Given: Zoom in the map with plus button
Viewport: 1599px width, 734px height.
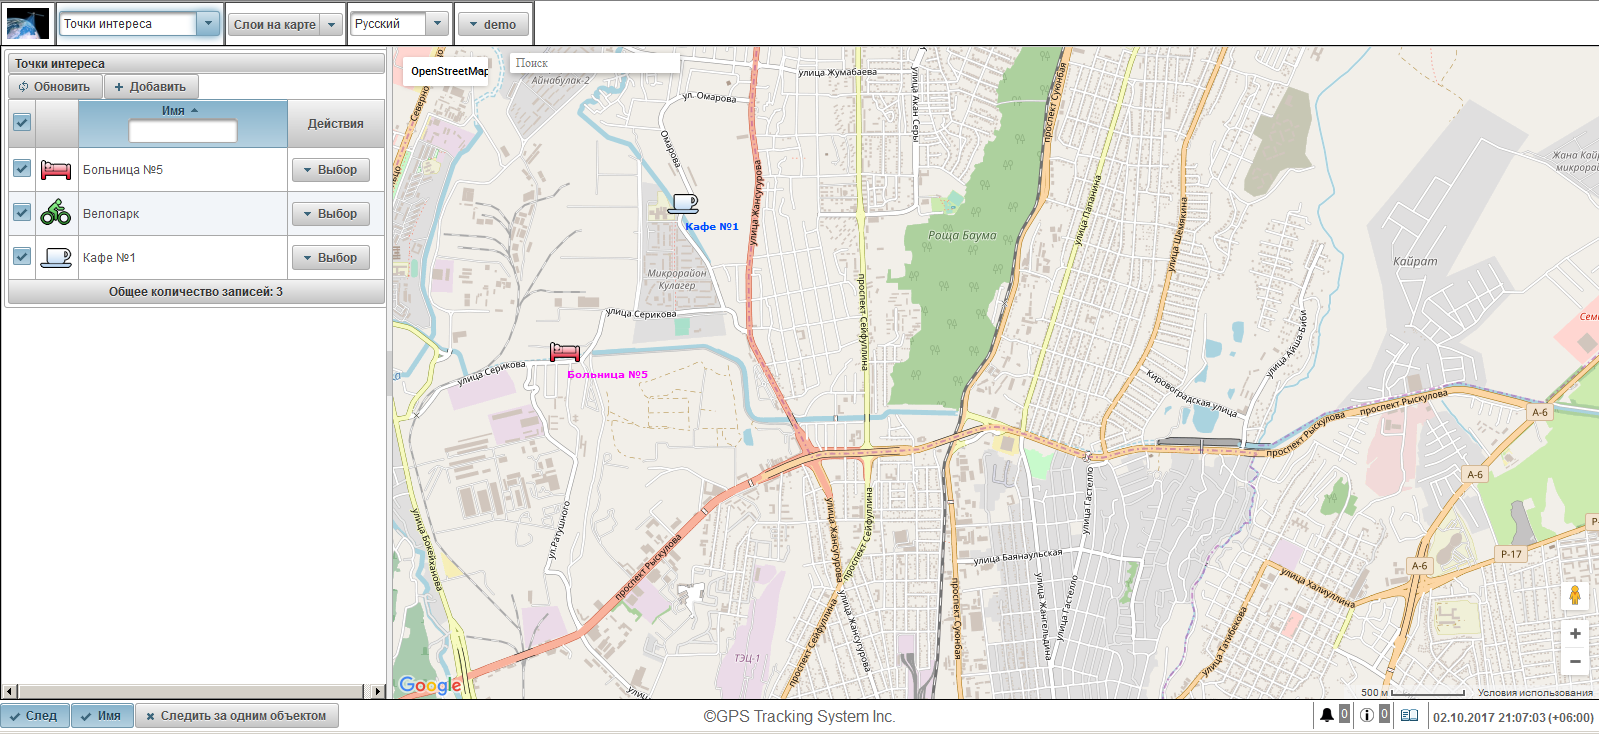Looking at the screenshot, I should (1574, 634).
